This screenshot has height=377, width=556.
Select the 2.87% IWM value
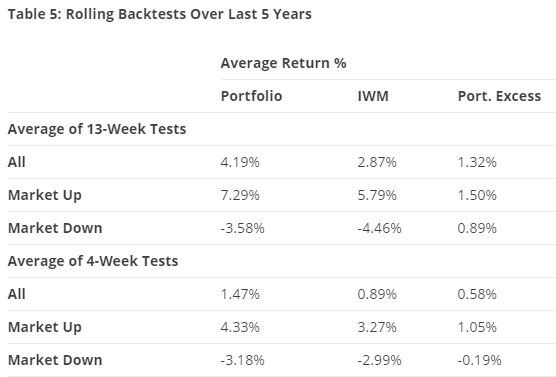377,162
